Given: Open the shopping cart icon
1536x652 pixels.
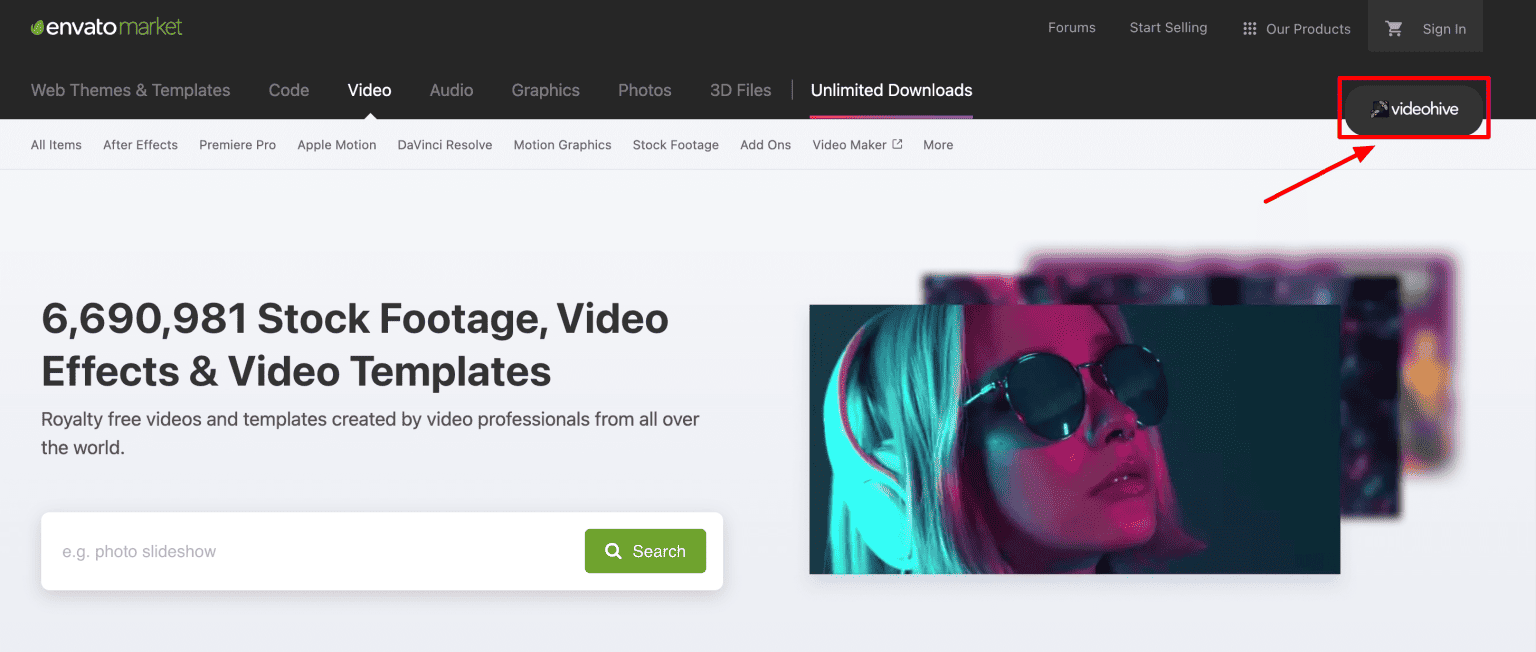Looking at the screenshot, I should [x=1394, y=29].
